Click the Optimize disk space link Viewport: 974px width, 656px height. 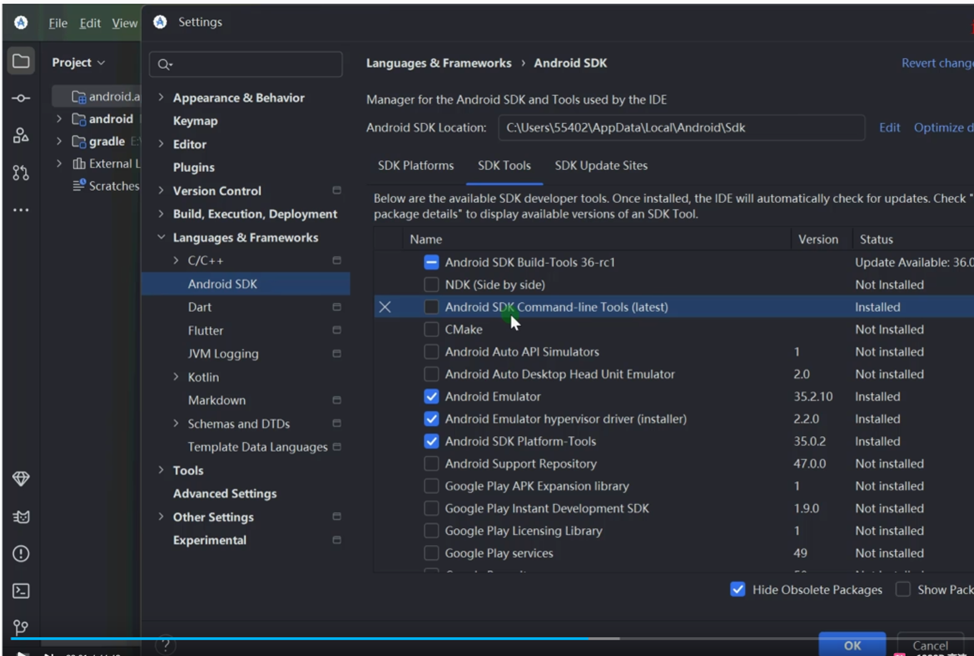[943, 127]
